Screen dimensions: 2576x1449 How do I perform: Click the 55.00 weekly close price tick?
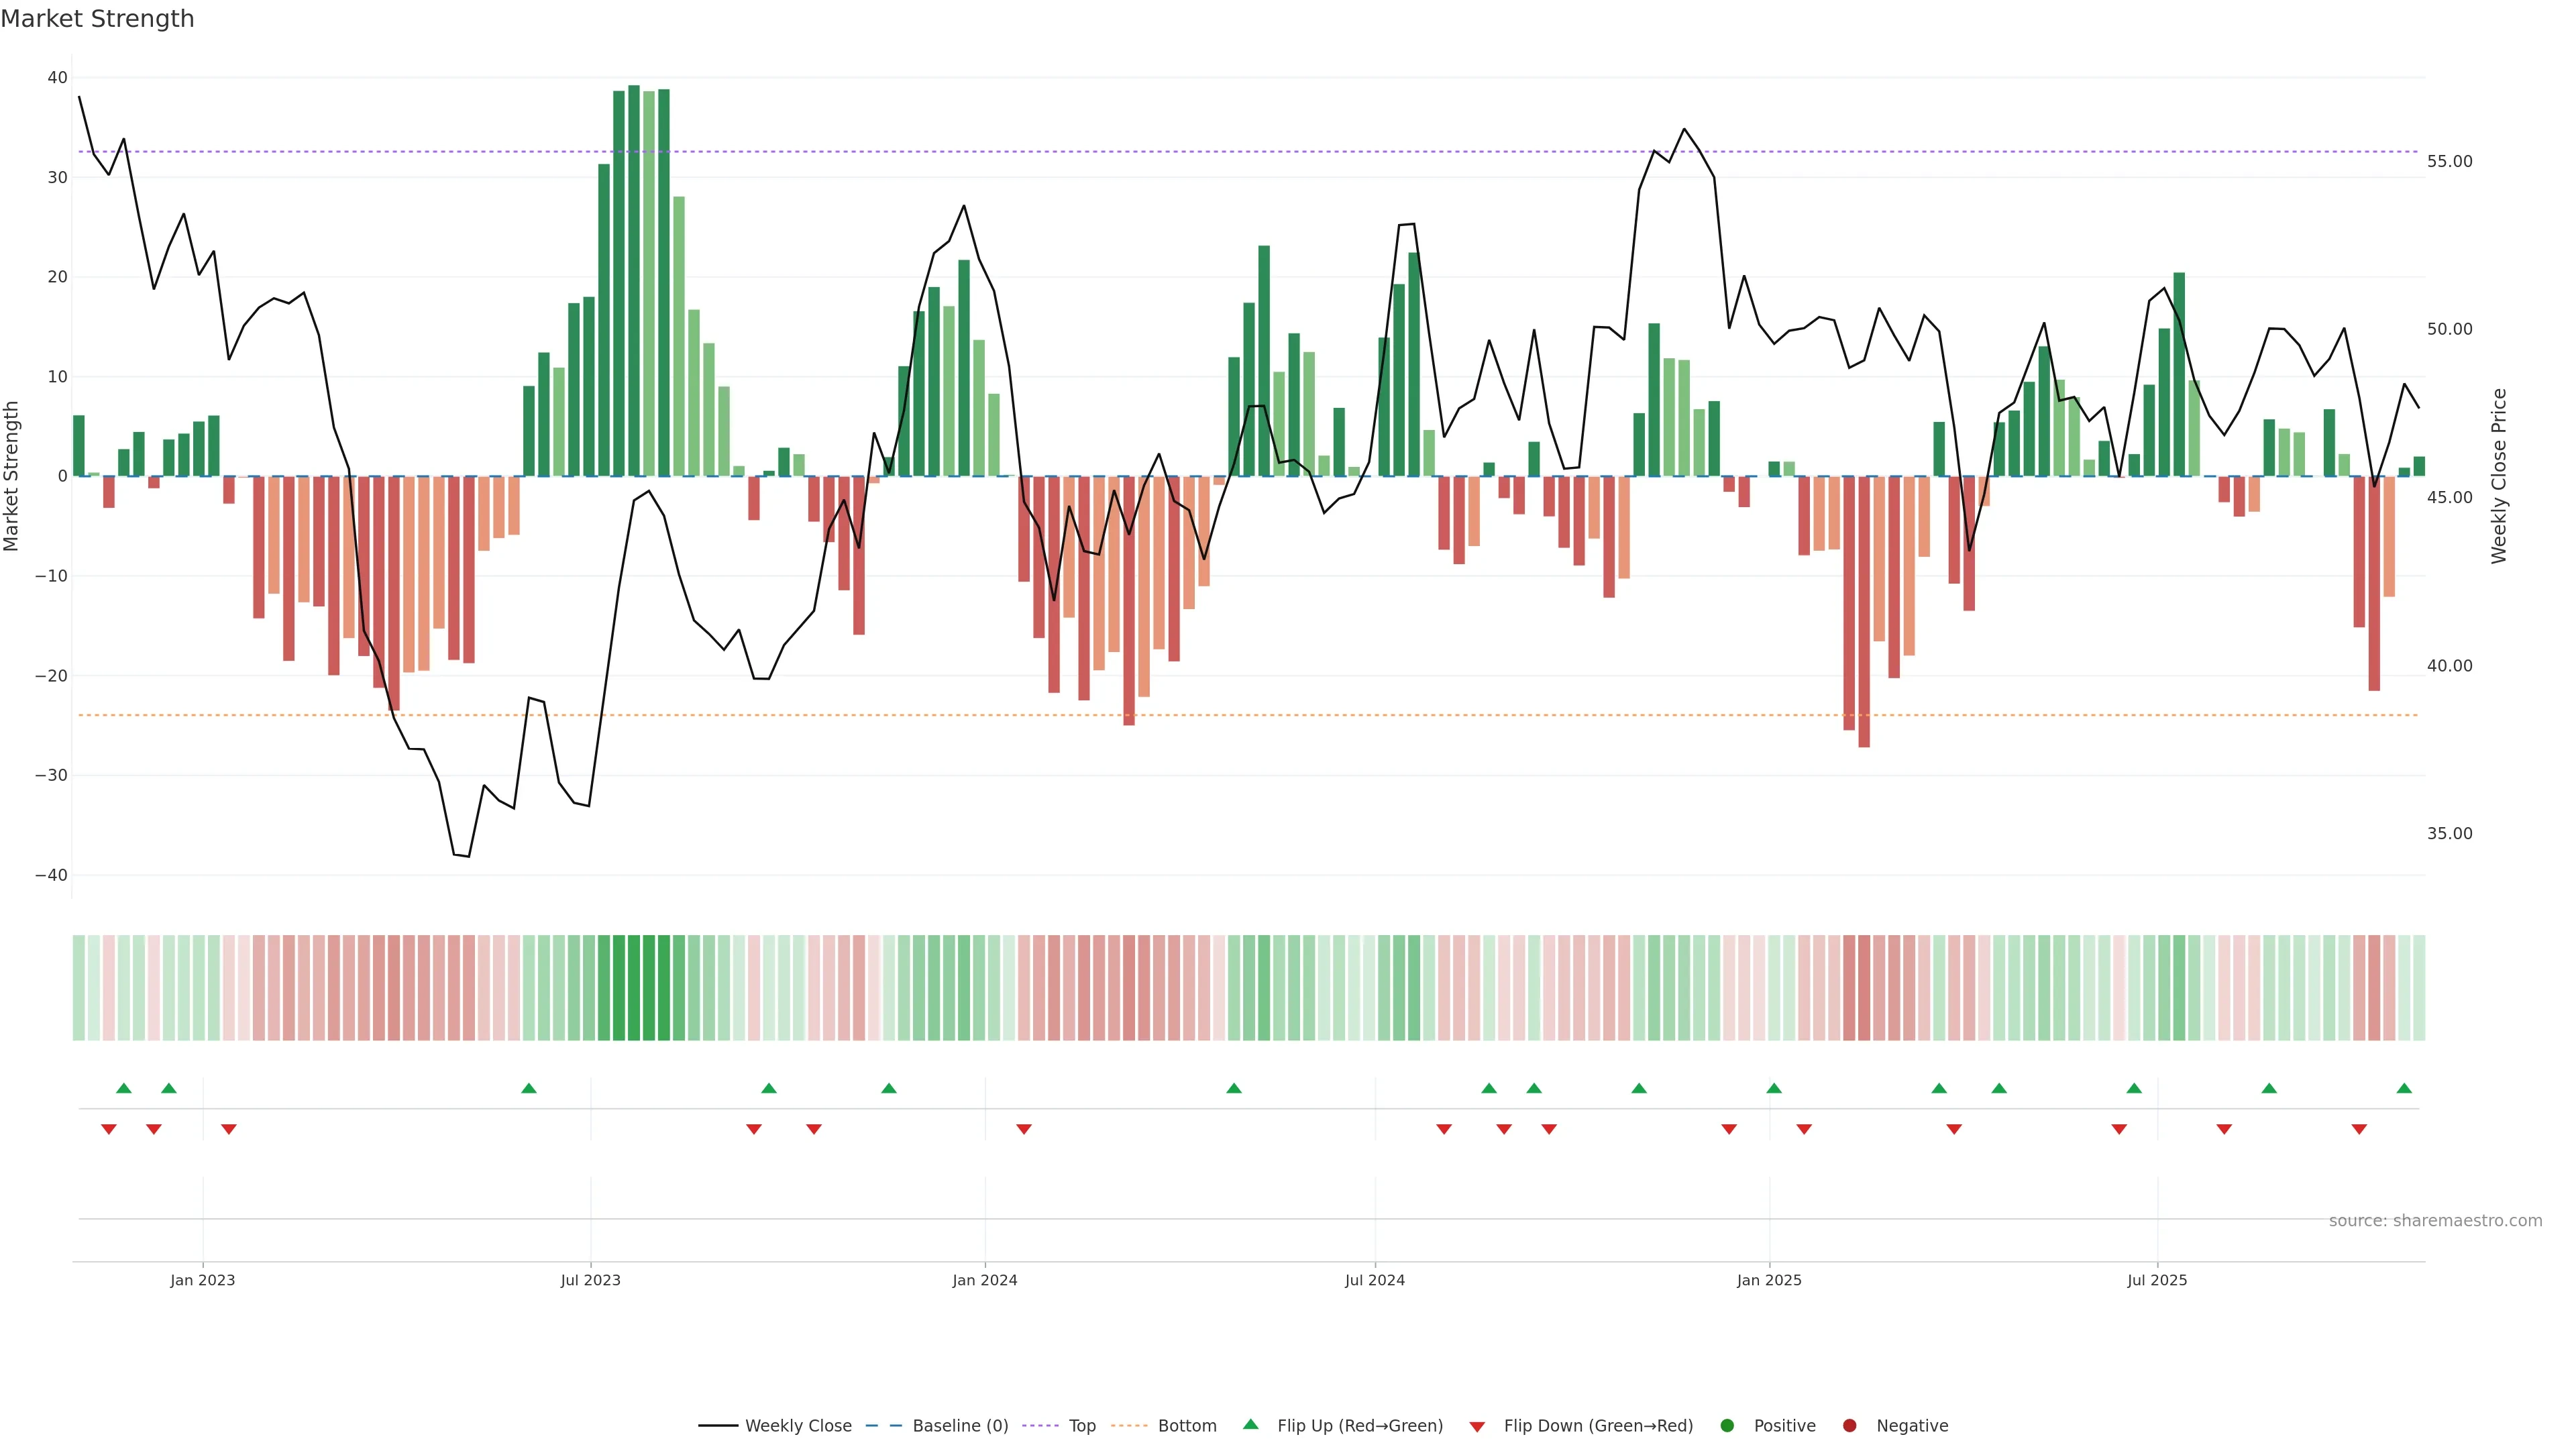click(x=2449, y=161)
